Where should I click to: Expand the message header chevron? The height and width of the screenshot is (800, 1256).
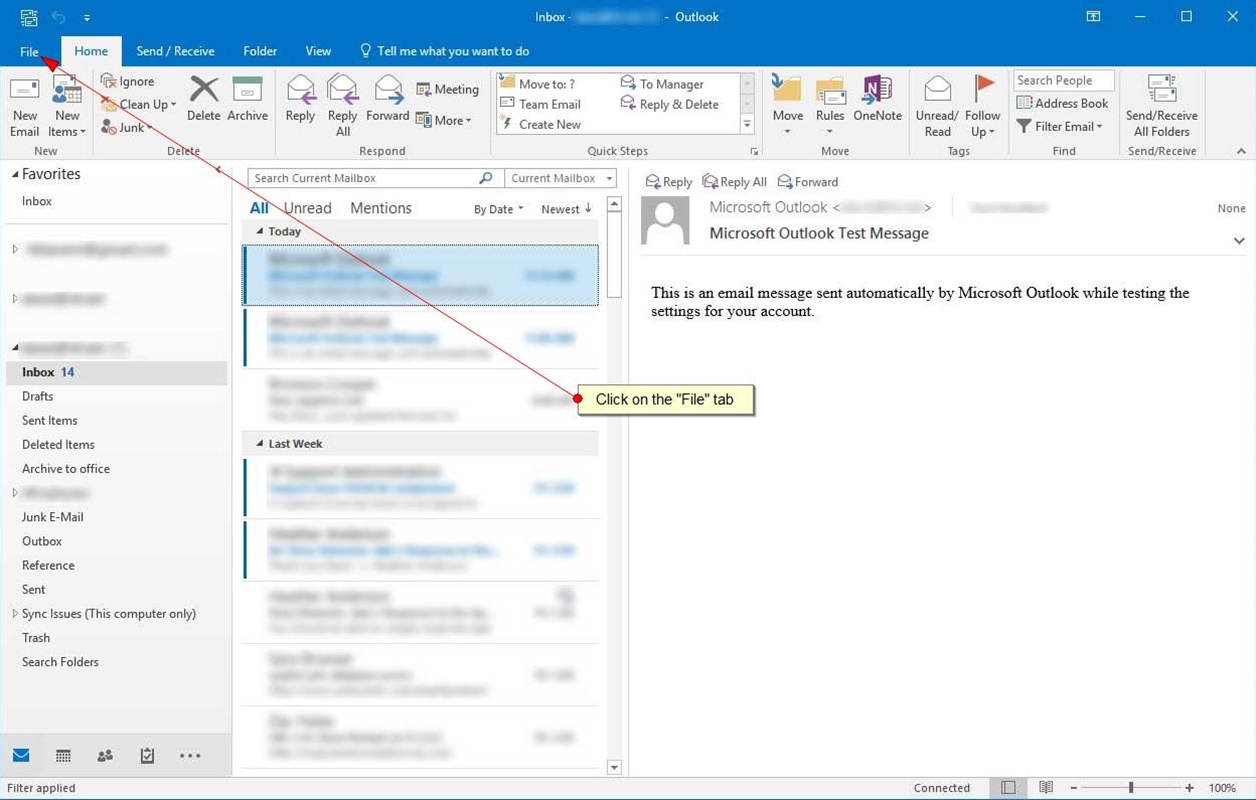[1239, 241]
